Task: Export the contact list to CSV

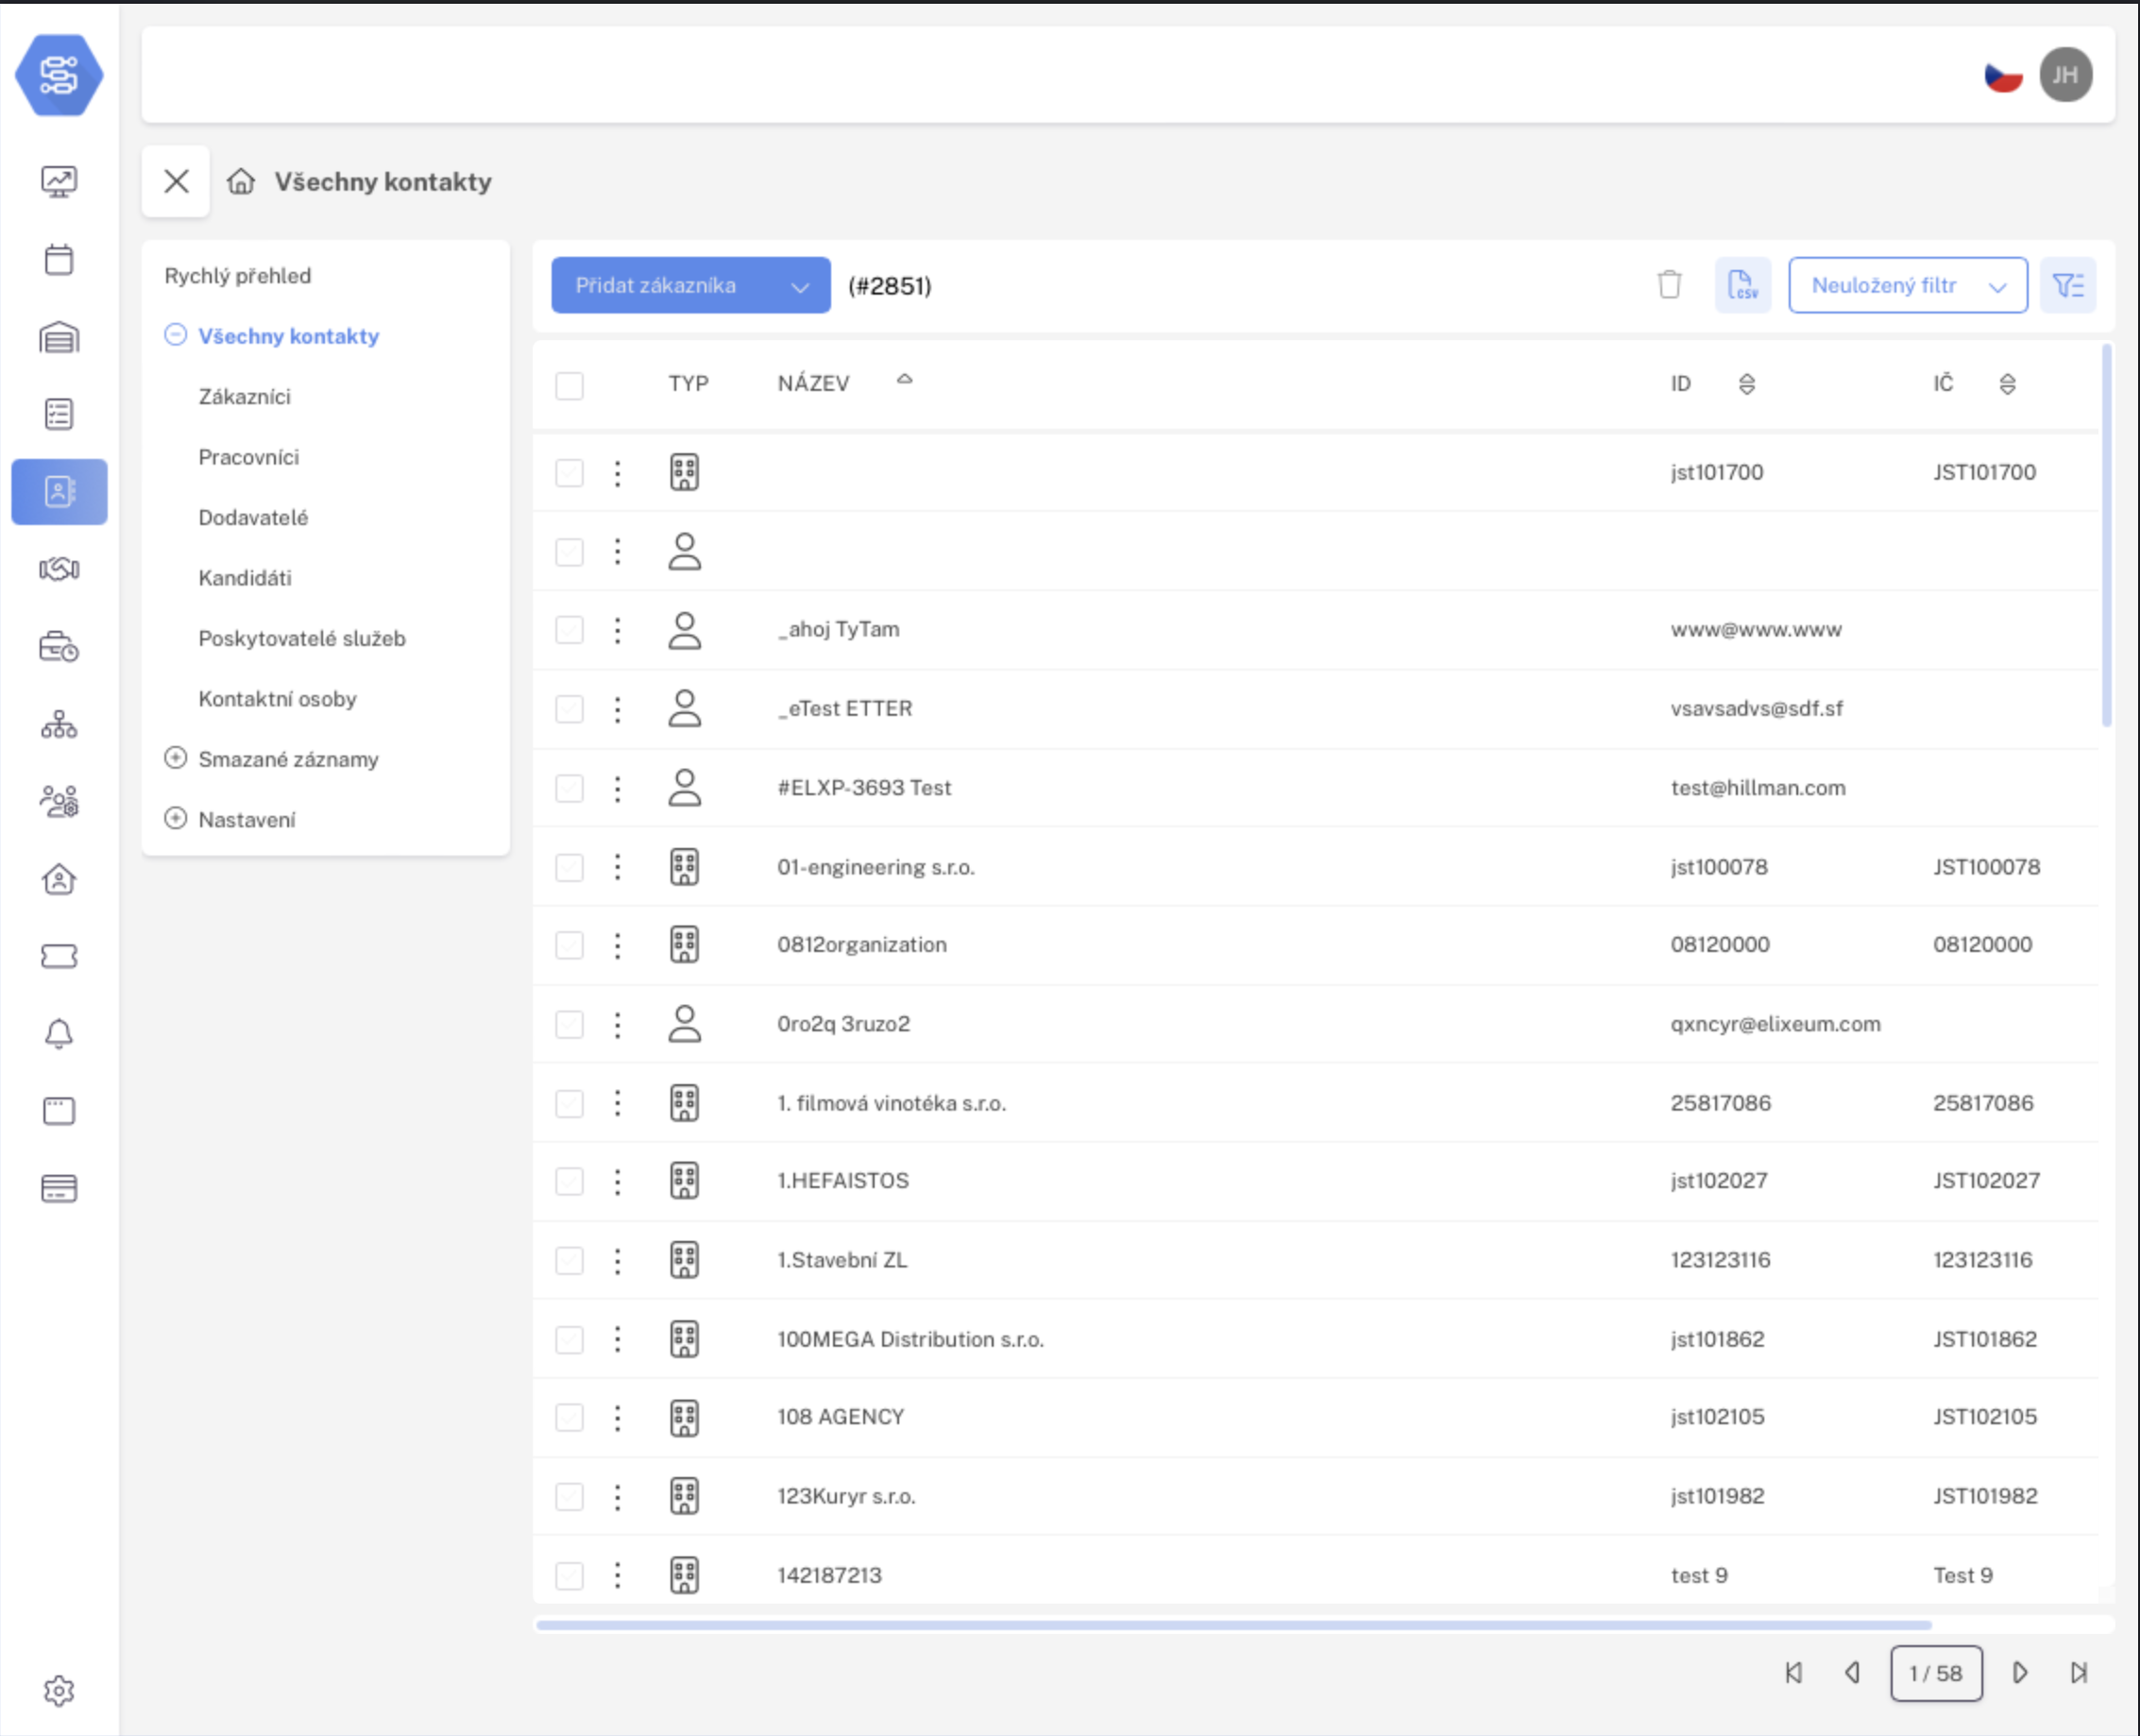Action: (1742, 285)
